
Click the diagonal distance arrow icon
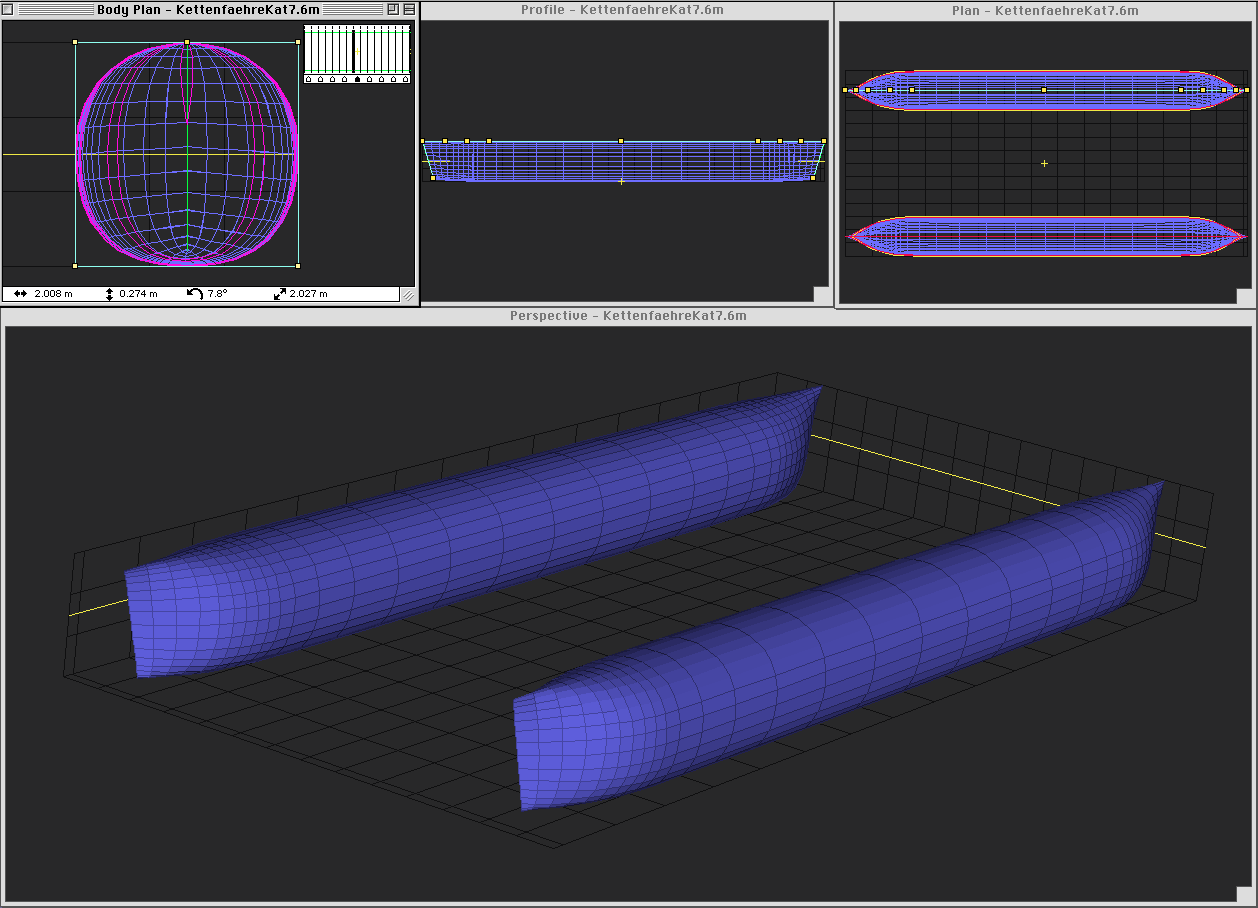[x=280, y=294]
